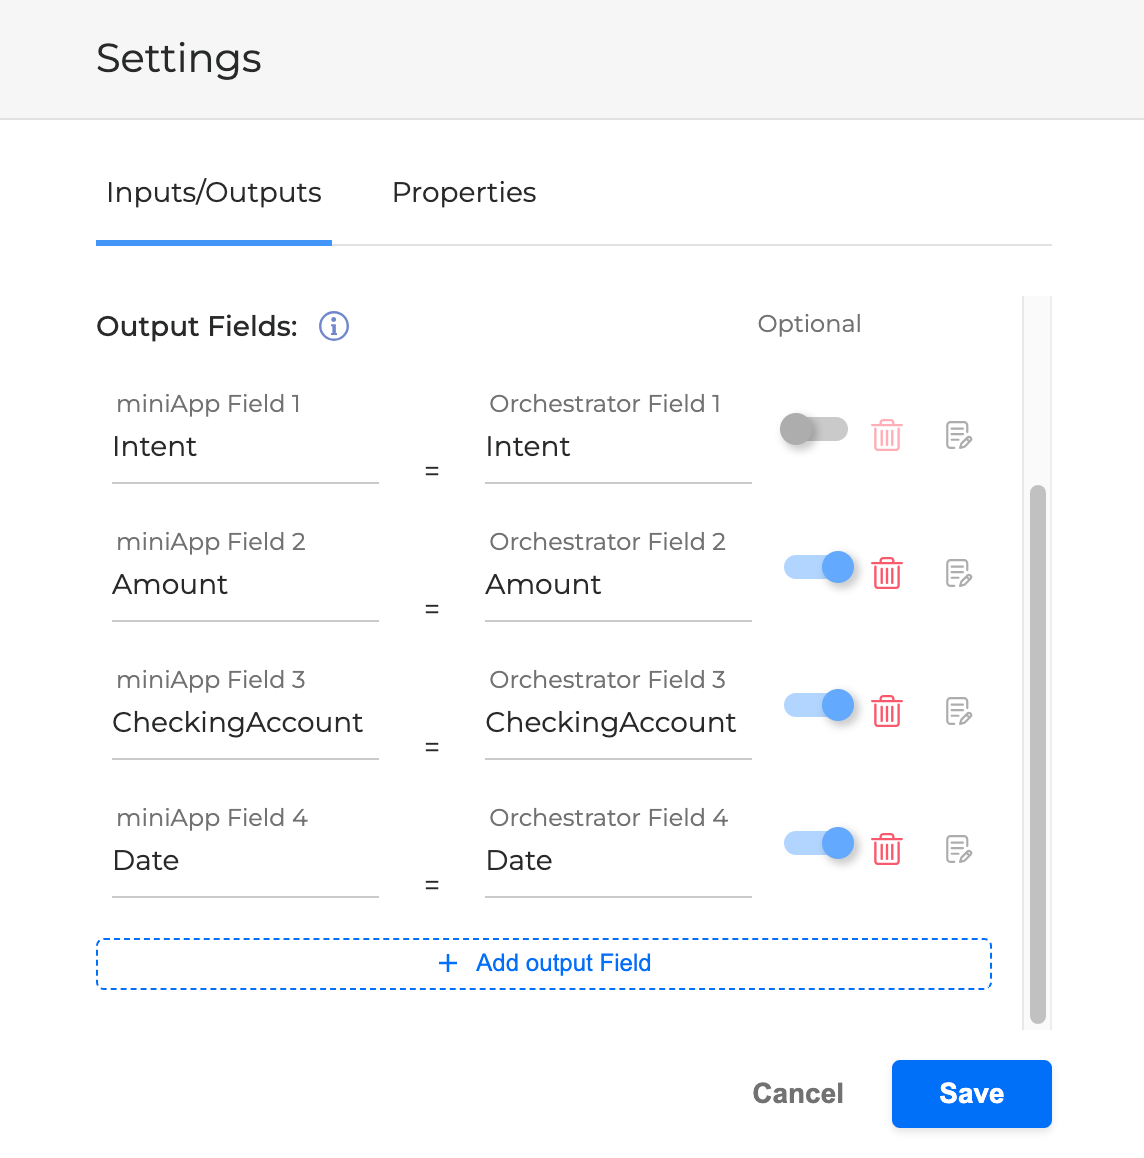Turn off Optional toggle for CheckingAccount
The height and width of the screenshot is (1158, 1144).
(818, 706)
